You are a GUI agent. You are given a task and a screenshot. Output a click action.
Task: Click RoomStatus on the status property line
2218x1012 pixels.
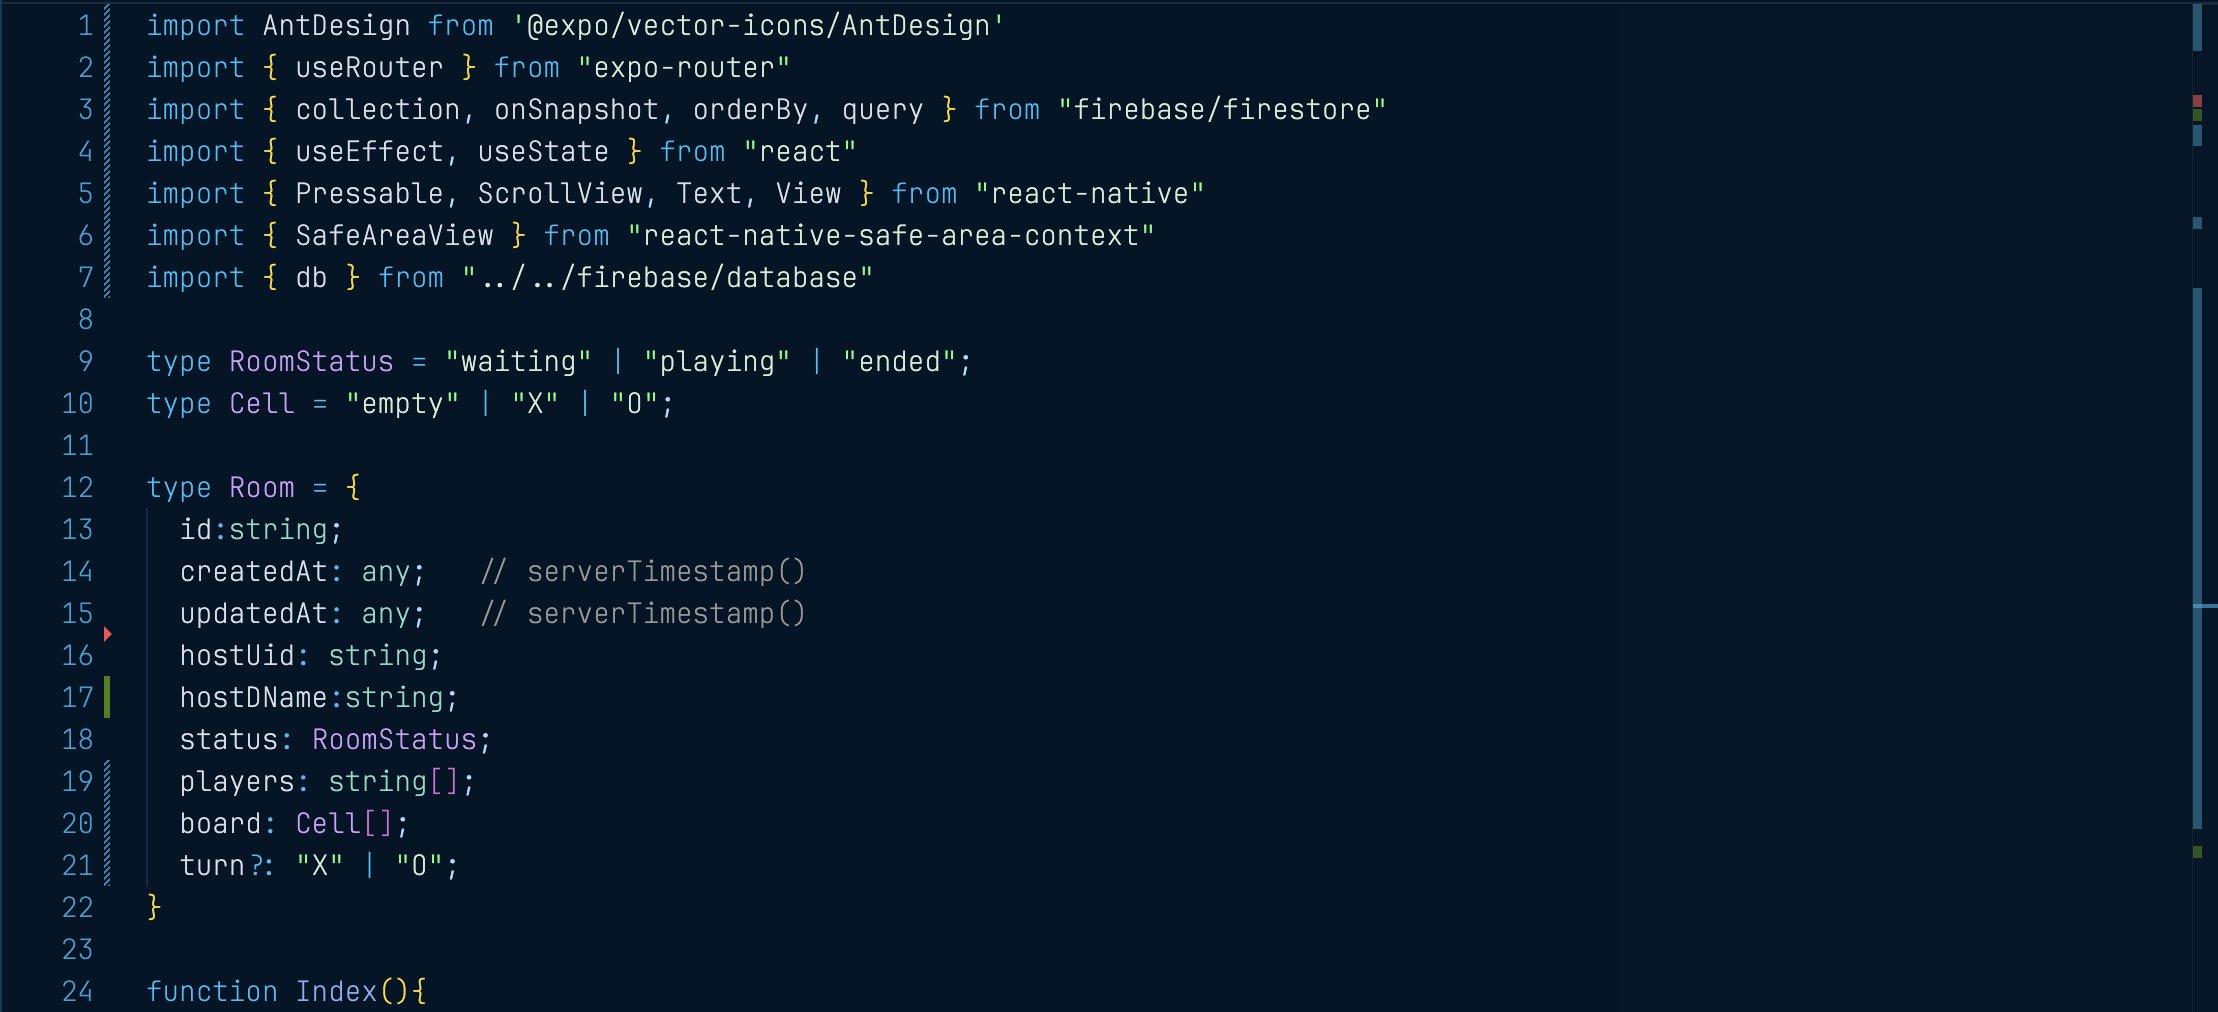click(x=394, y=739)
